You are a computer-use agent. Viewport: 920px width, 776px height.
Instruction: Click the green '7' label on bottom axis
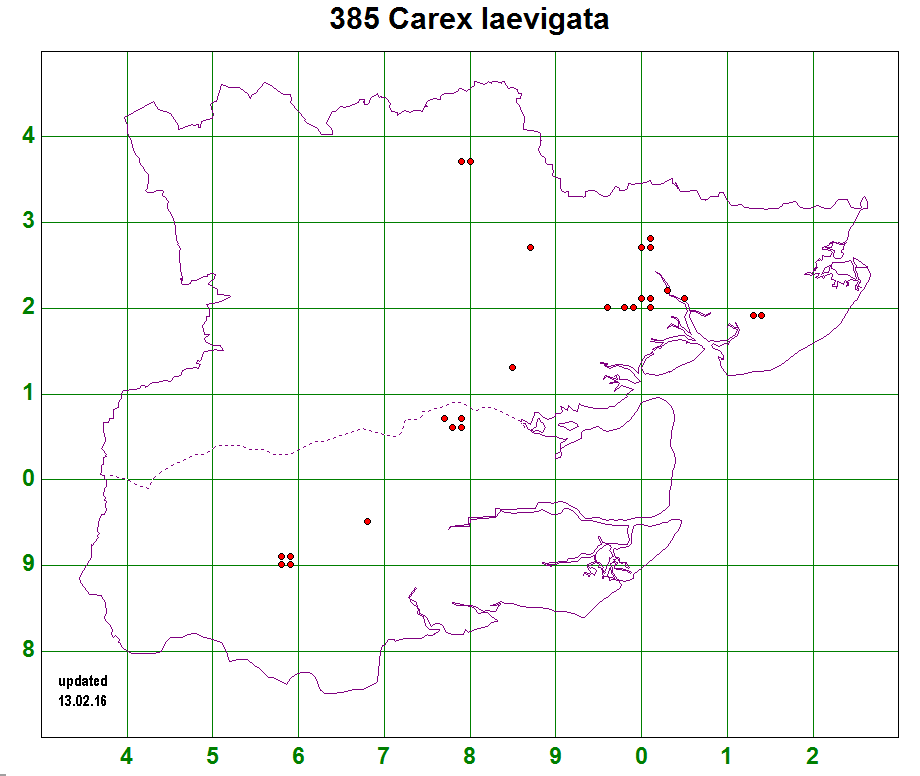(x=383, y=755)
